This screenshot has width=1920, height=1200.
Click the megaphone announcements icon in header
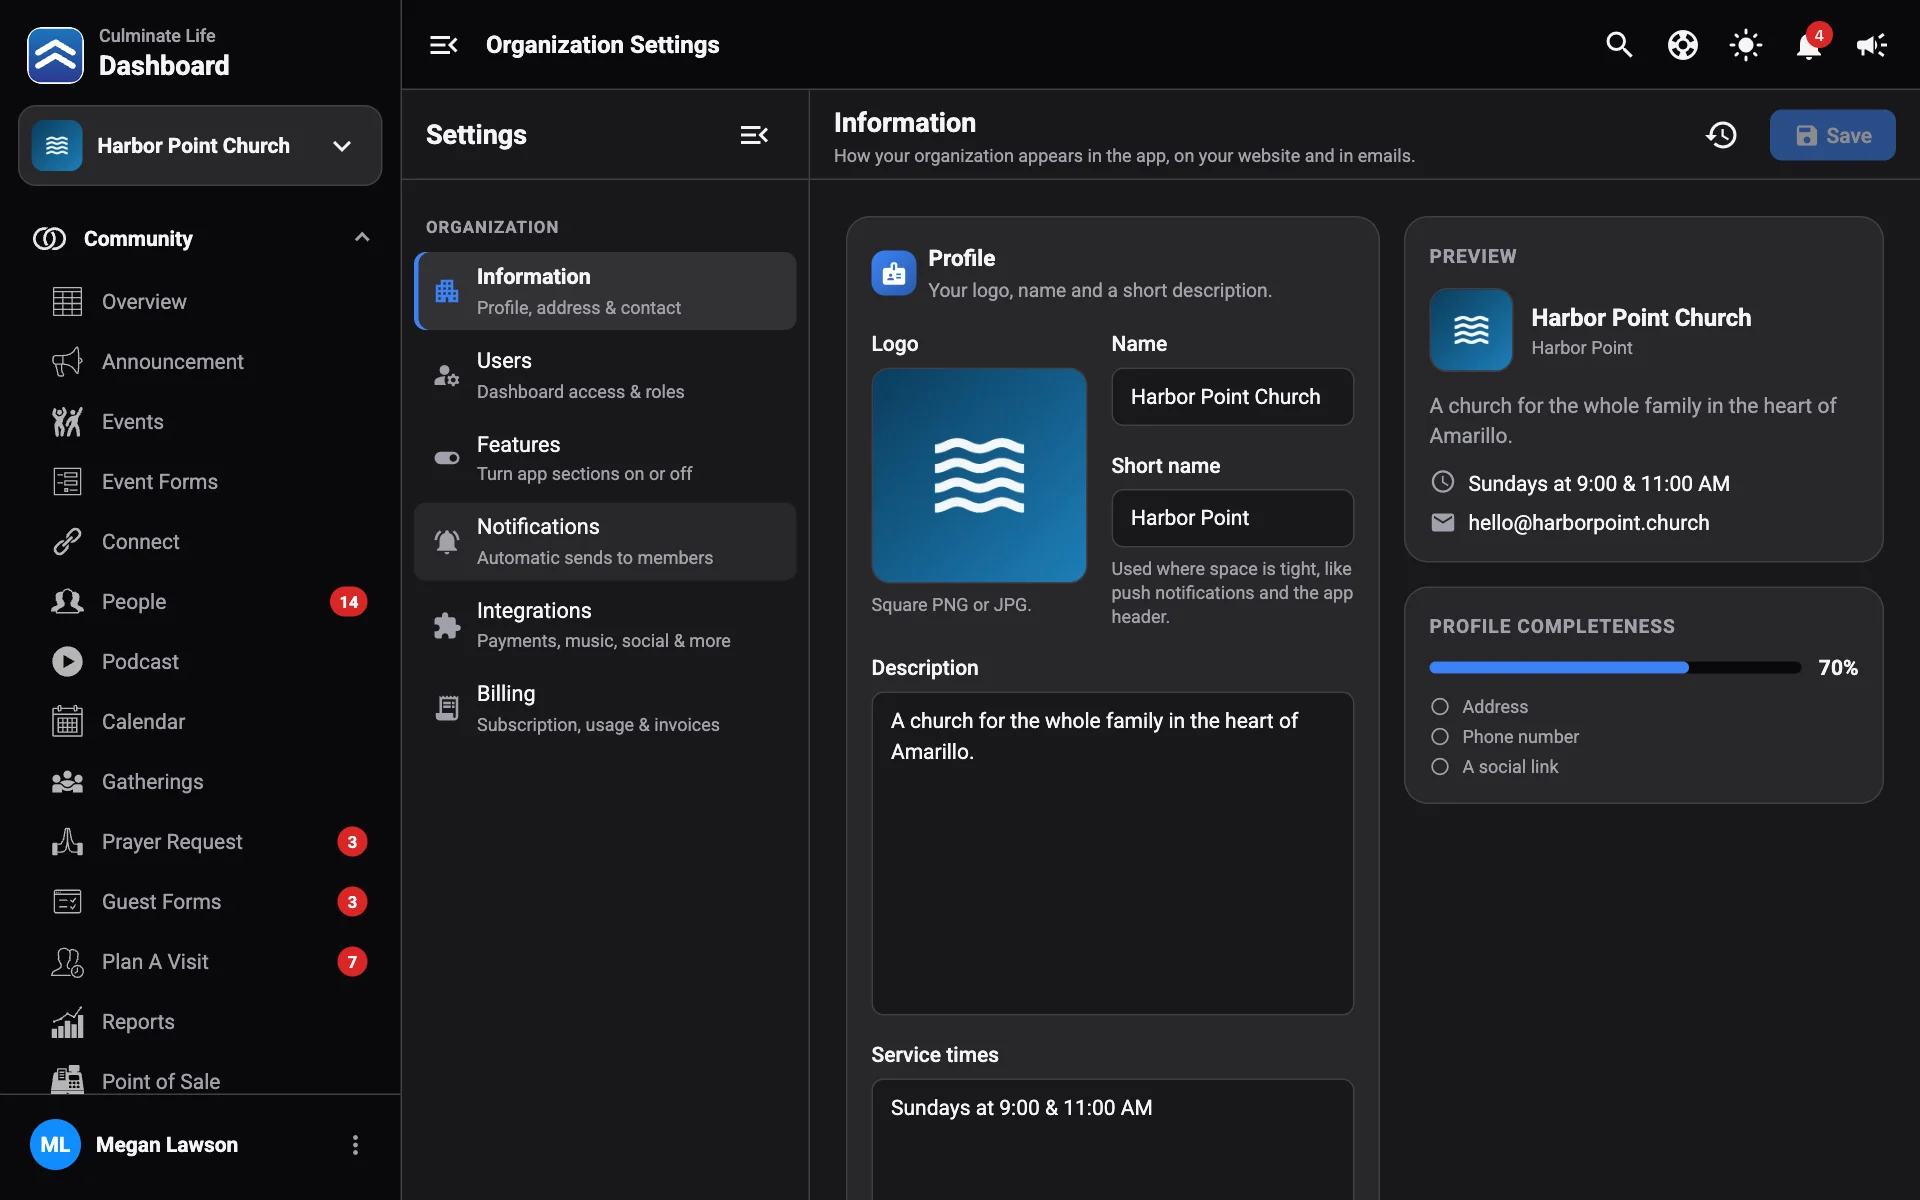pos(1871,45)
